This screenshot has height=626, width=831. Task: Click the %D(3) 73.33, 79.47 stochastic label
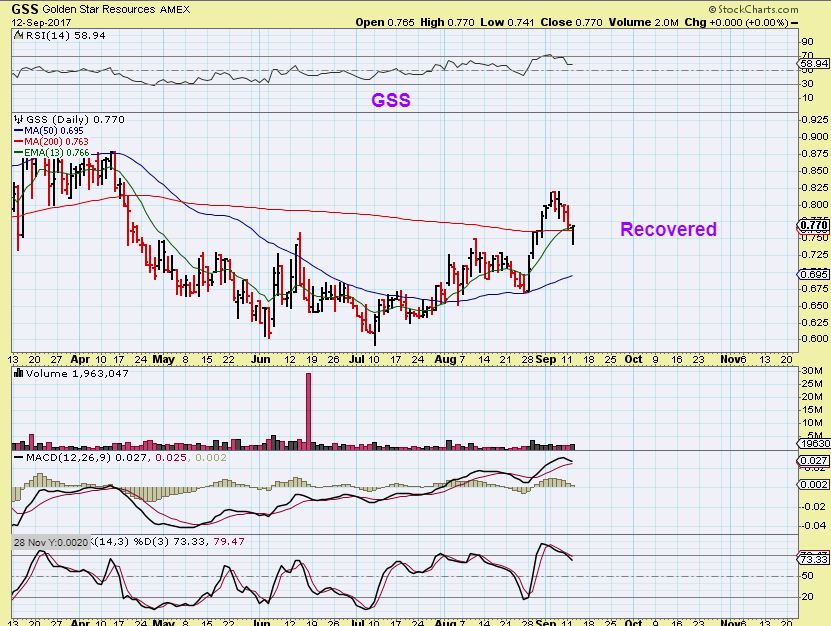[x=188, y=542]
